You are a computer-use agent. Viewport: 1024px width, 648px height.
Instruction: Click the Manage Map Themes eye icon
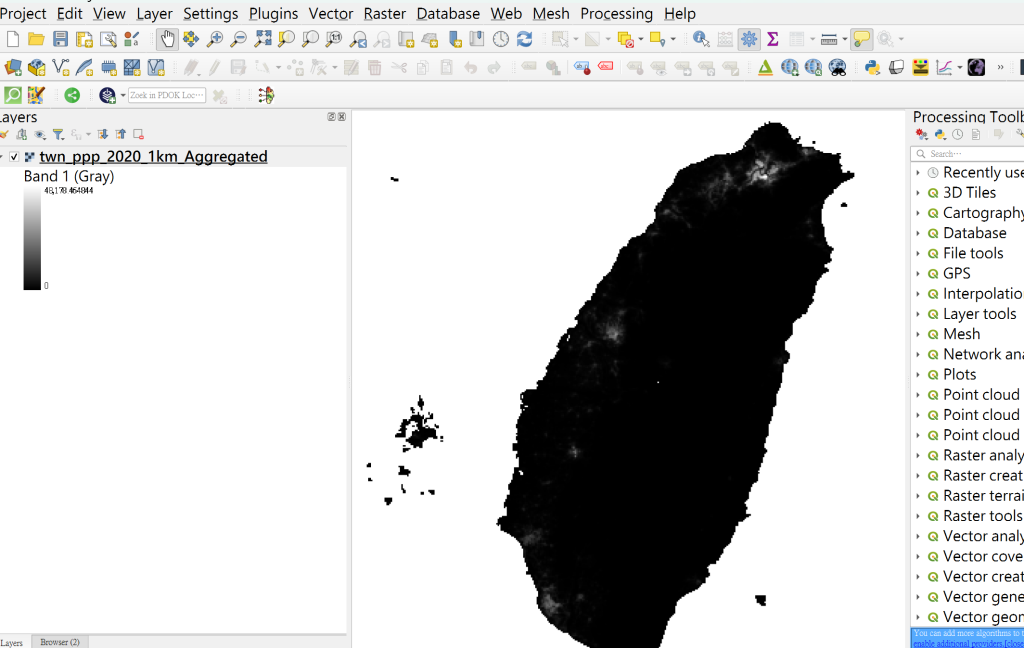tap(40, 134)
